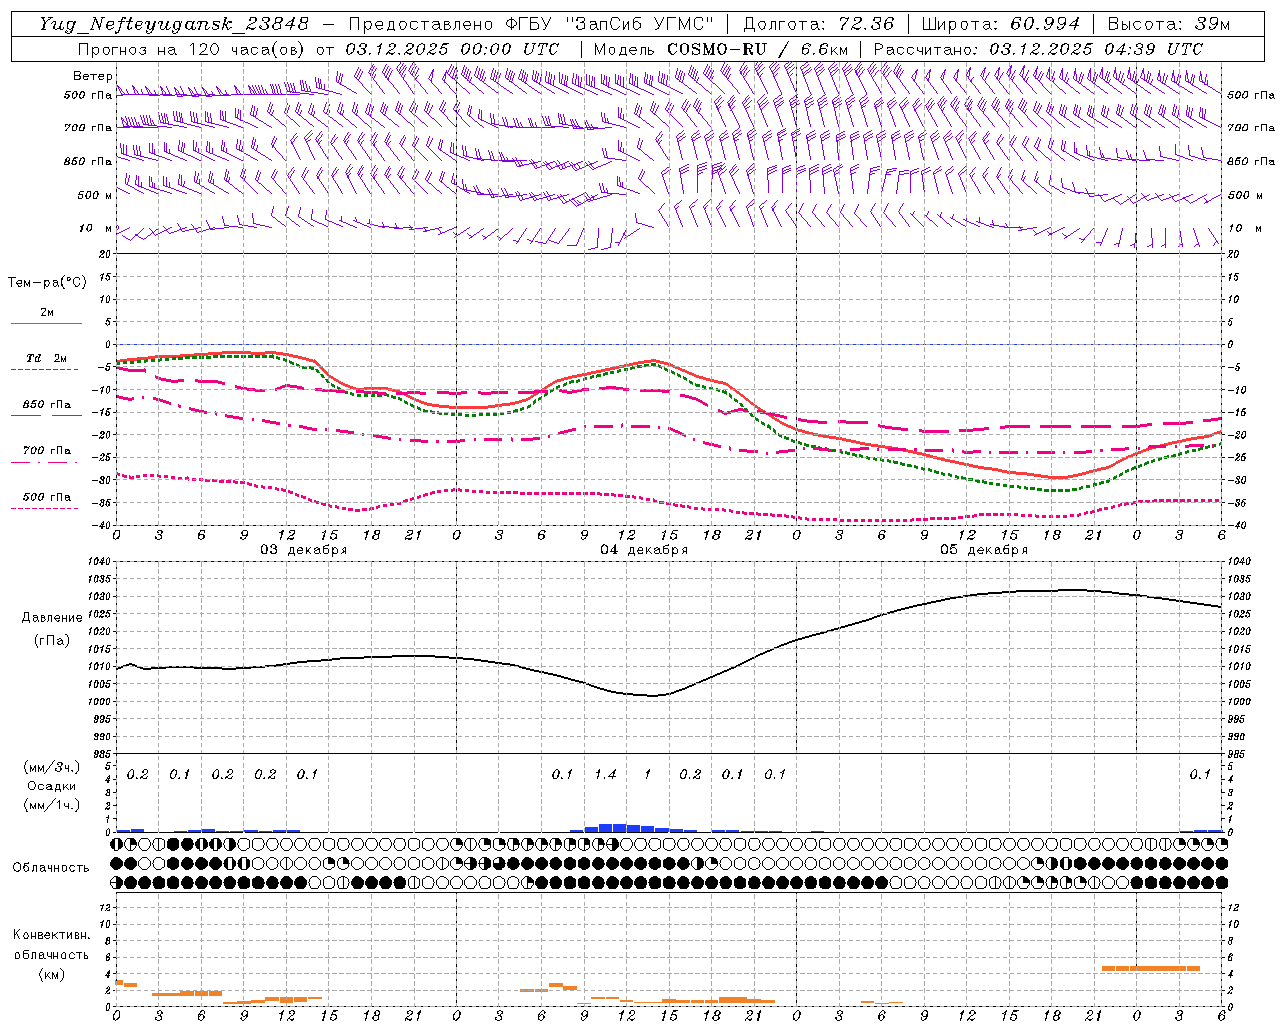1280x1024 pixels.
Task: Click the Долгота: 72.36 header field
Action: tap(819, 24)
